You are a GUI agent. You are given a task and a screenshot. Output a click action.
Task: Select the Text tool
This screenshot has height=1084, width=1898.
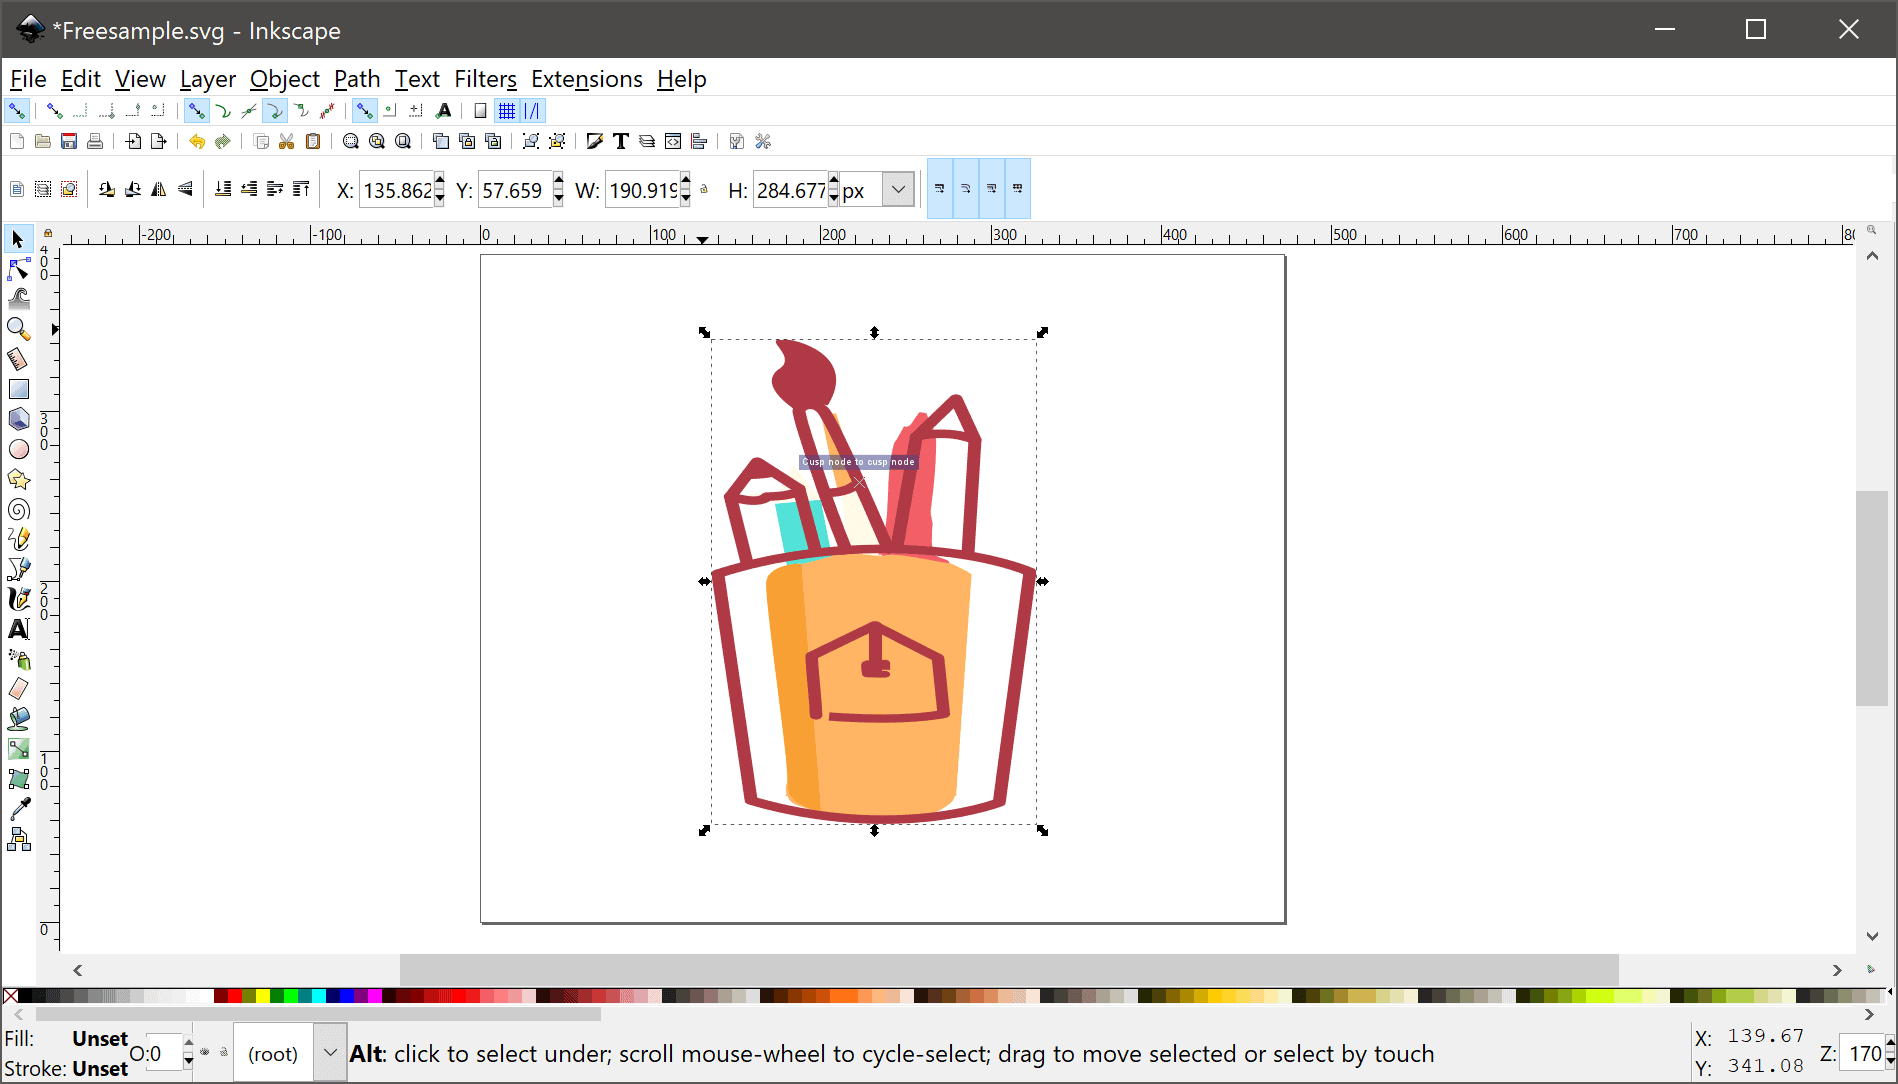click(x=18, y=629)
